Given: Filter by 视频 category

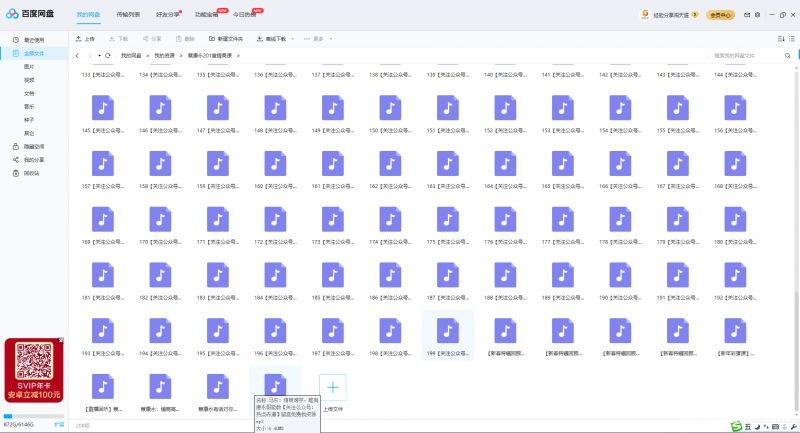Looking at the screenshot, I should coord(29,80).
